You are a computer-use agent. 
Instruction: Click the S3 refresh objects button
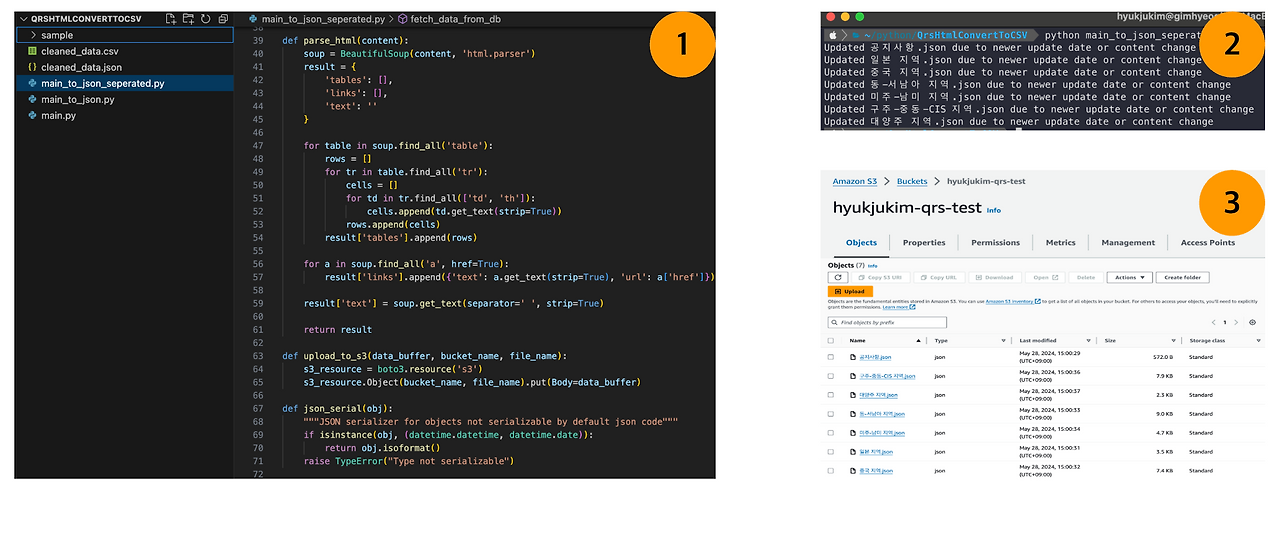[x=838, y=277]
